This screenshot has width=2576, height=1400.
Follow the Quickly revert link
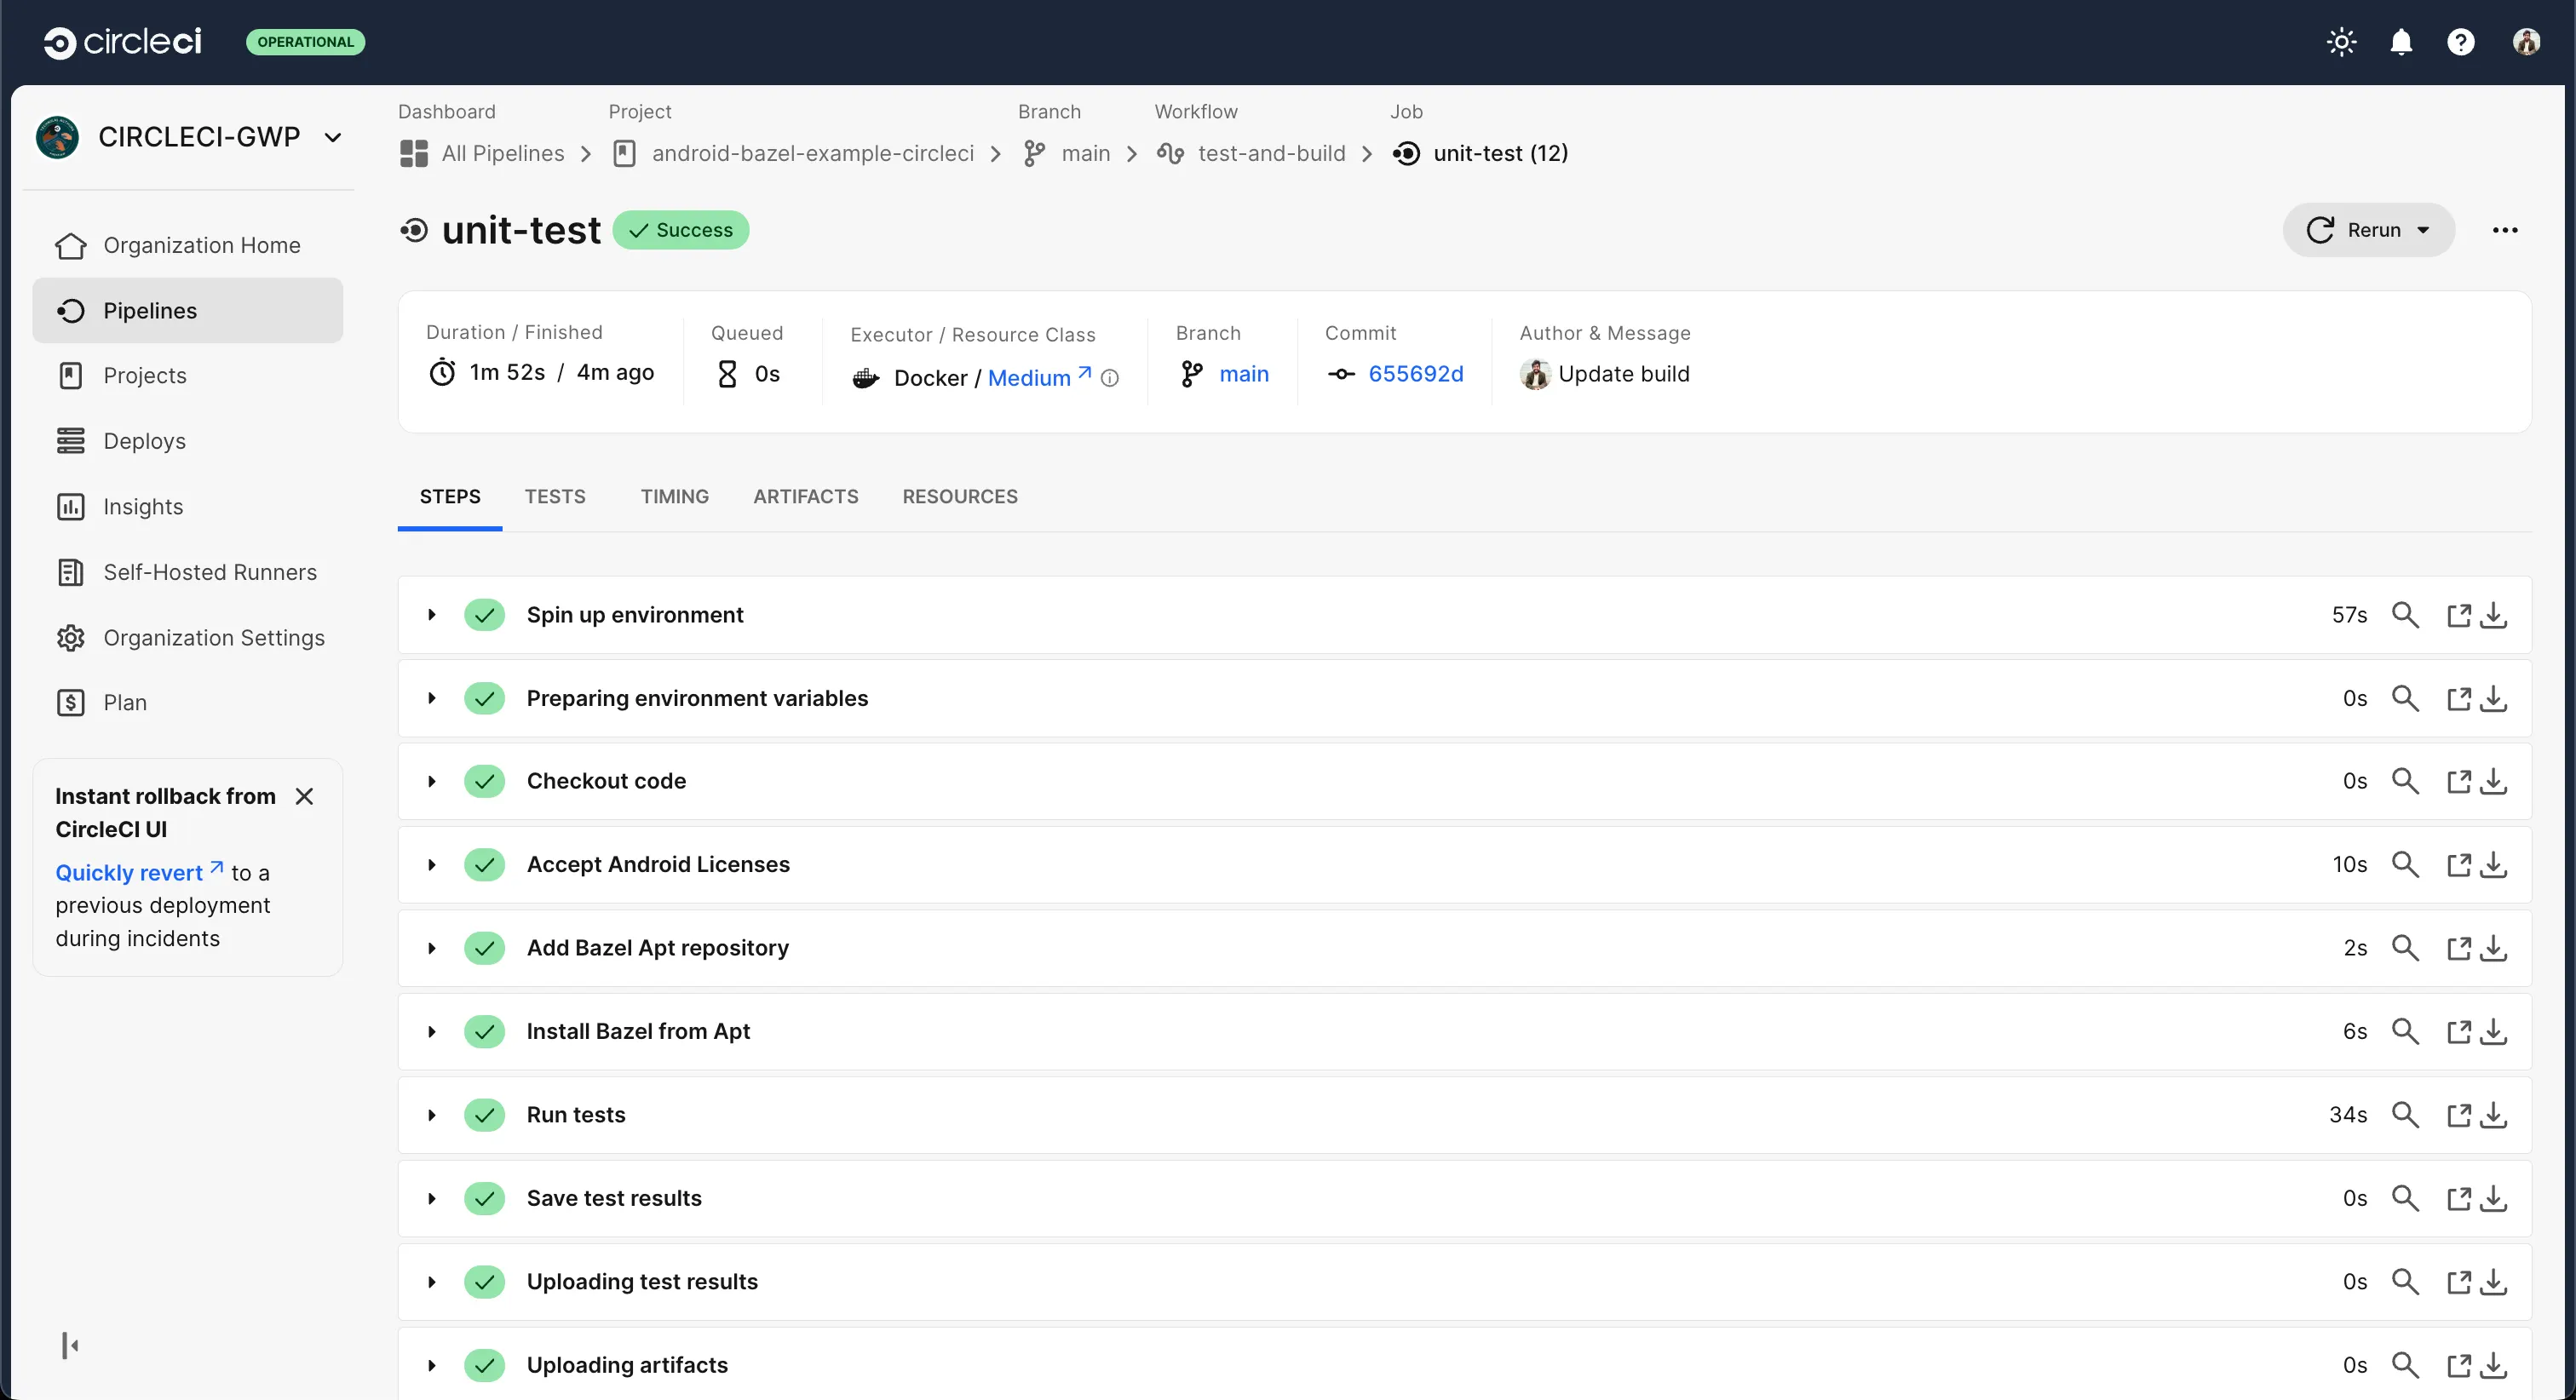click(x=139, y=872)
